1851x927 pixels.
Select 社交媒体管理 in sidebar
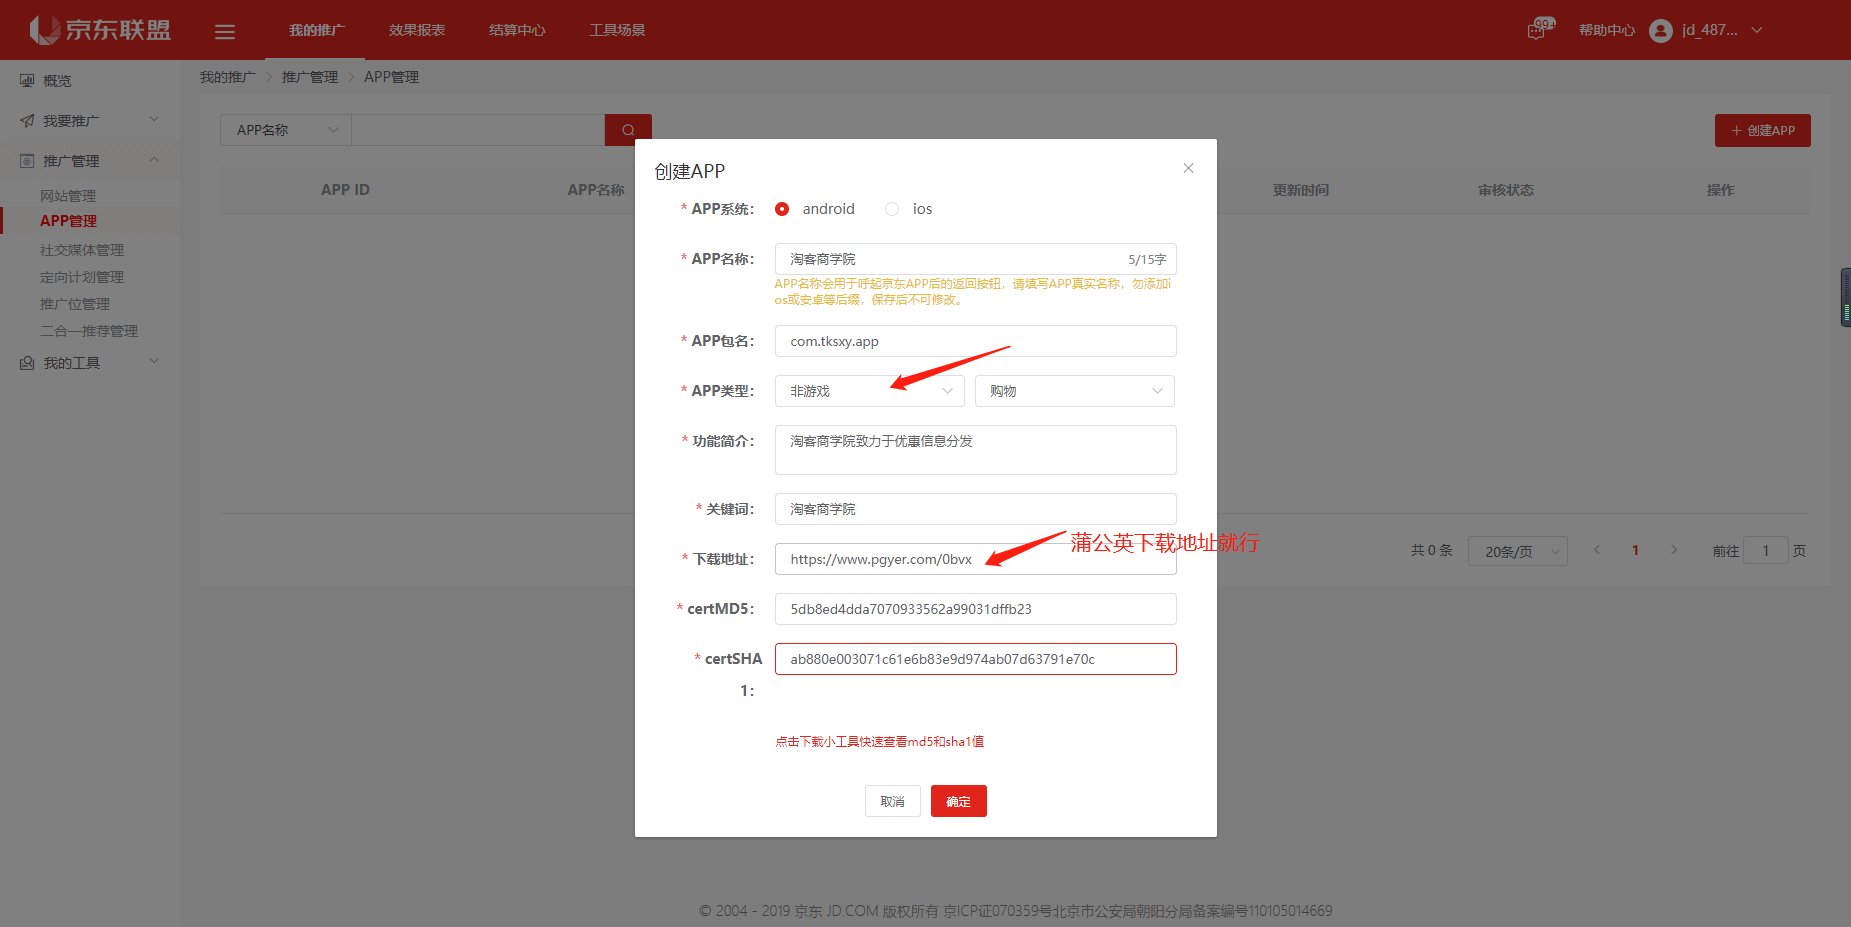pyautogui.click(x=82, y=250)
